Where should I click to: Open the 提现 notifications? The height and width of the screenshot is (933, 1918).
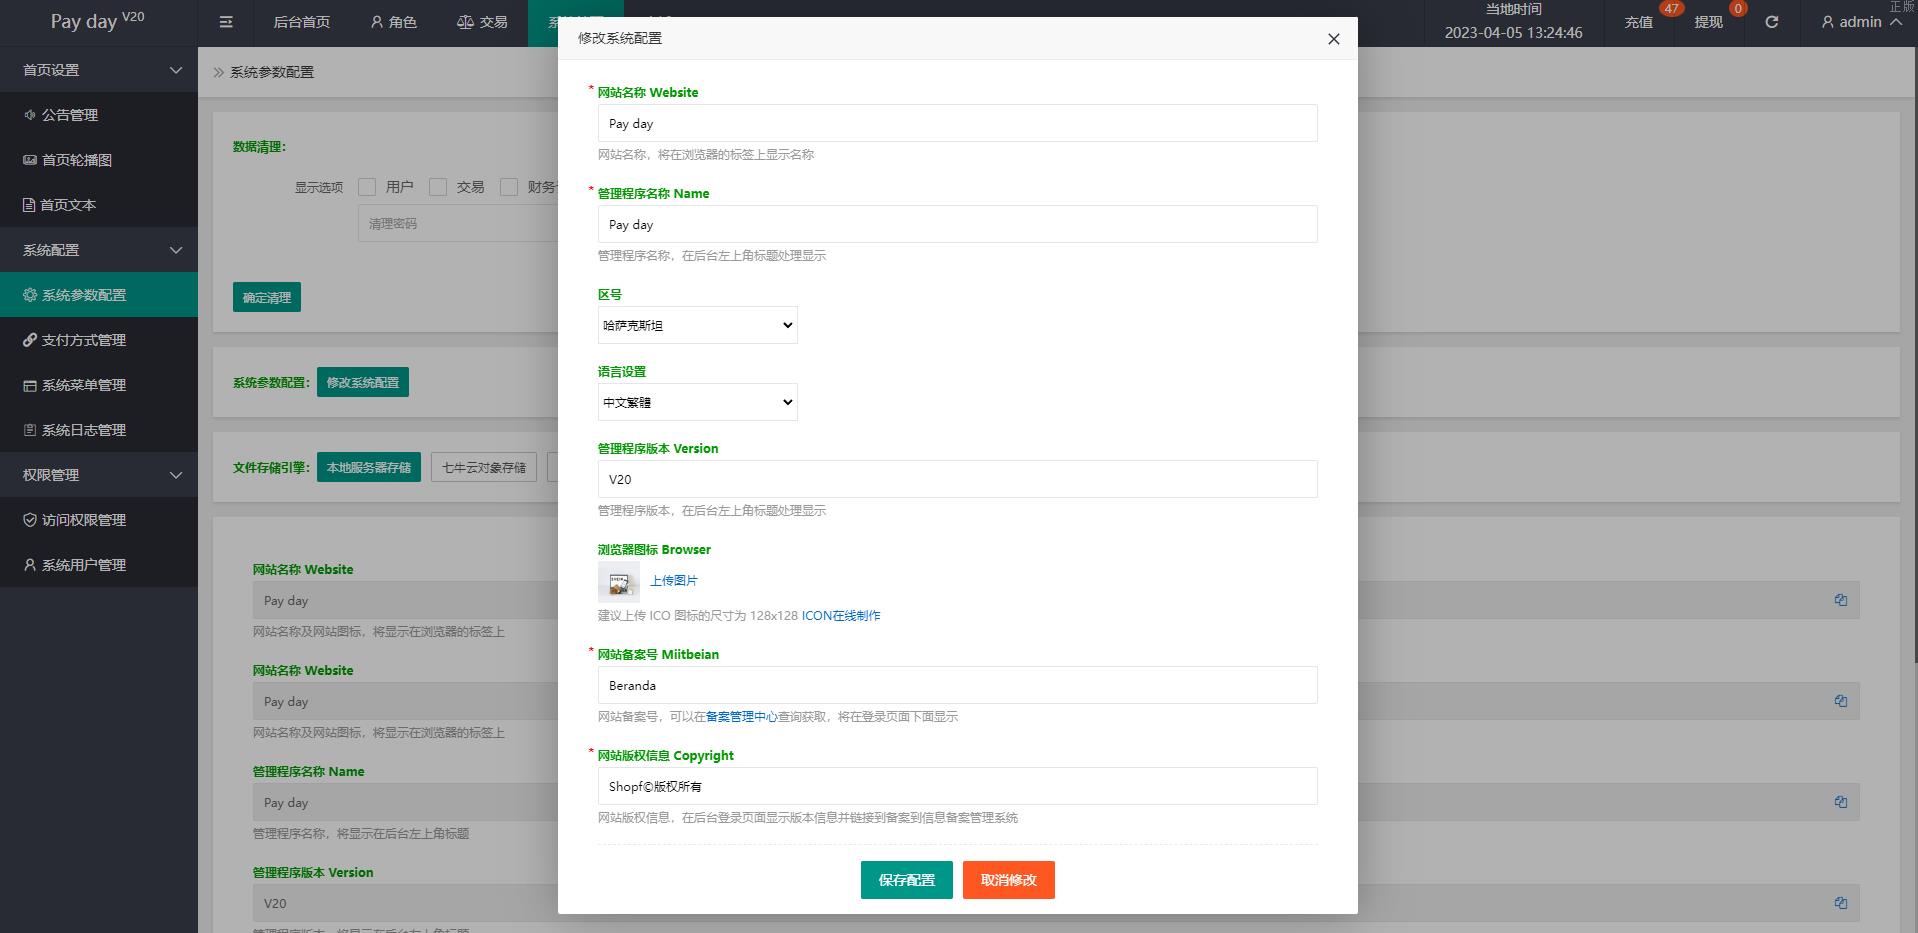click(1709, 22)
